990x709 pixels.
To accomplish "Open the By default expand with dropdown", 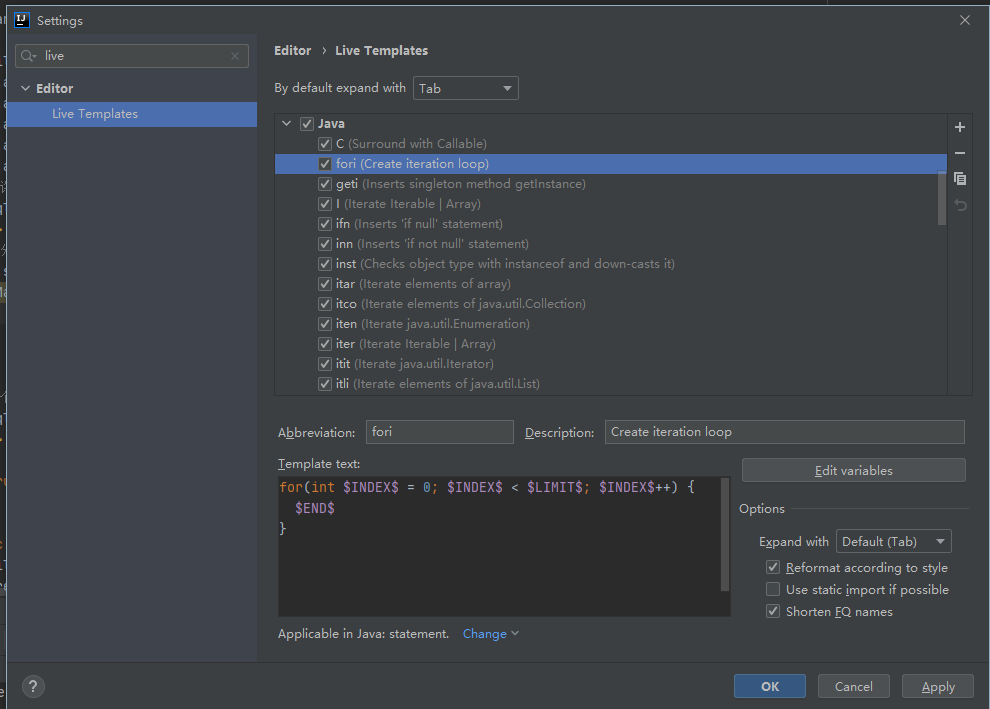I will pyautogui.click(x=465, y=88).
